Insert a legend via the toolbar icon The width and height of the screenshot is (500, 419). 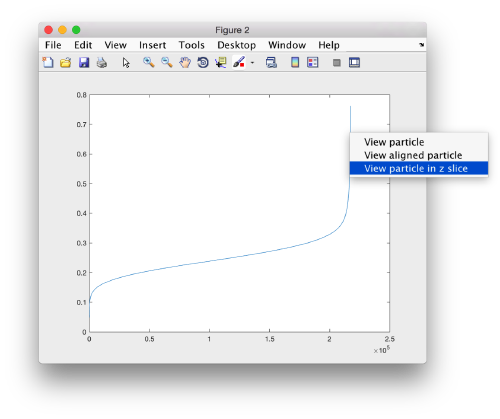pos(313,62)
